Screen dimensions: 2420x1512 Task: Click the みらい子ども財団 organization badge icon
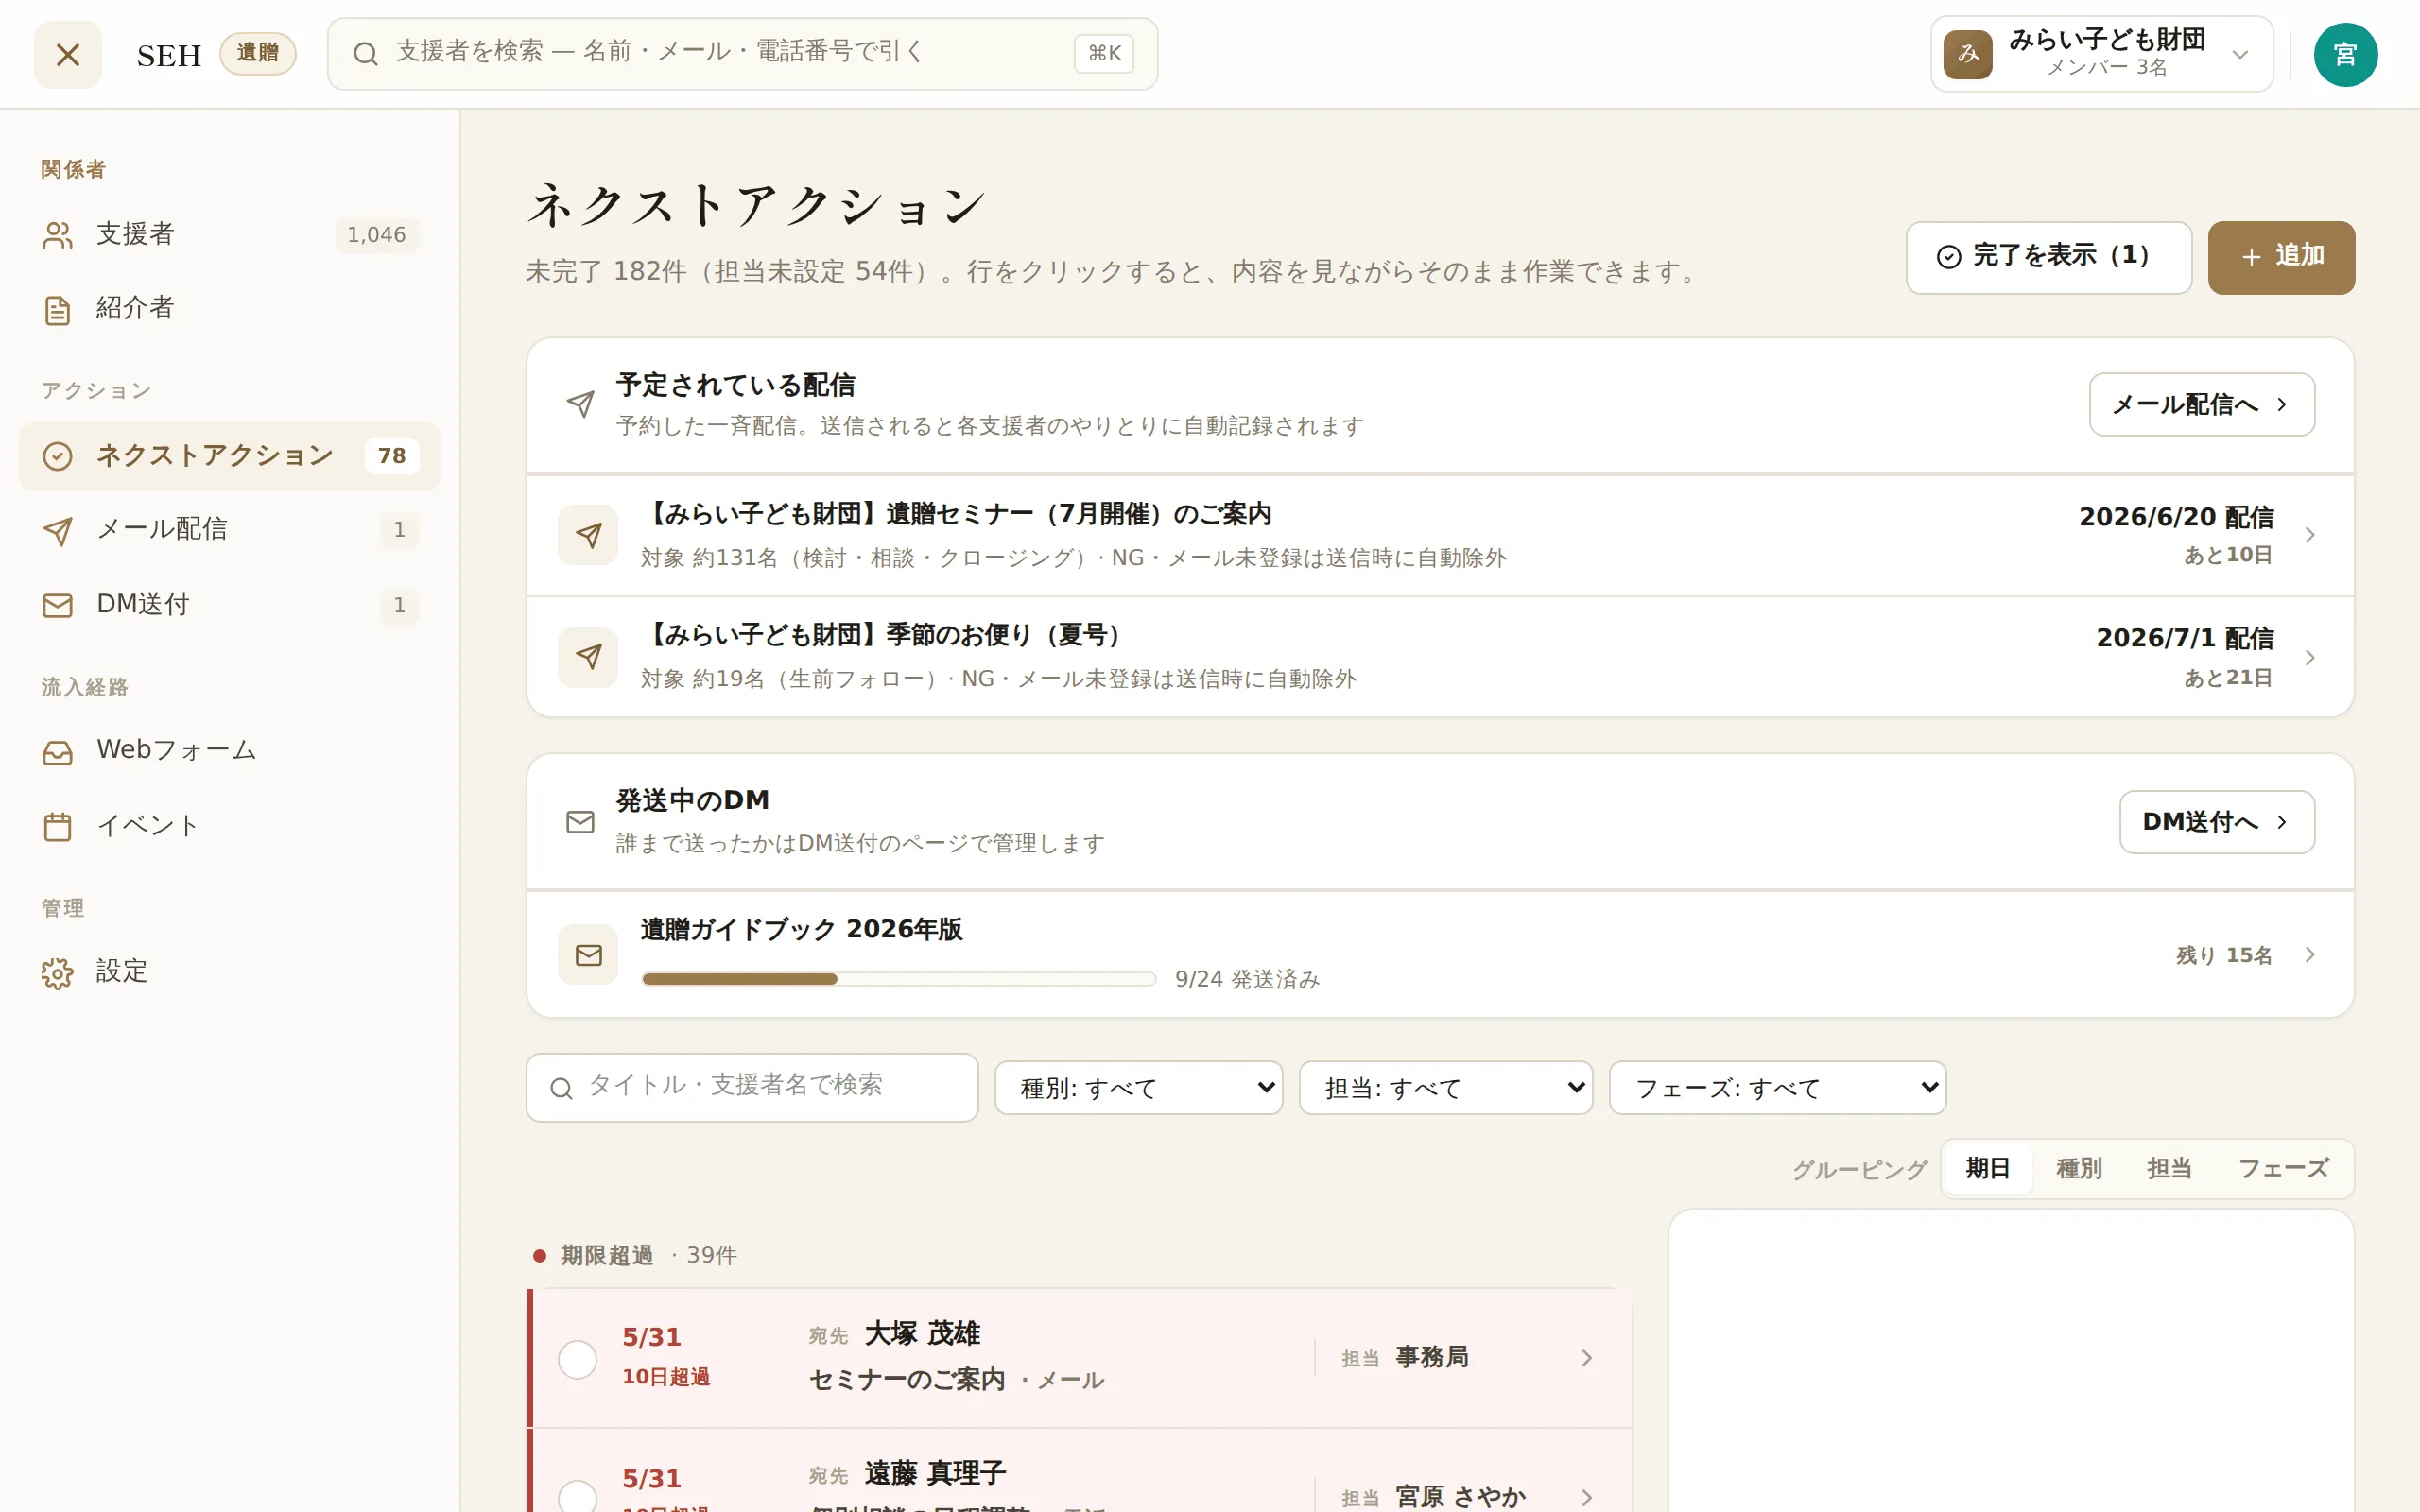pos(1967,54)
